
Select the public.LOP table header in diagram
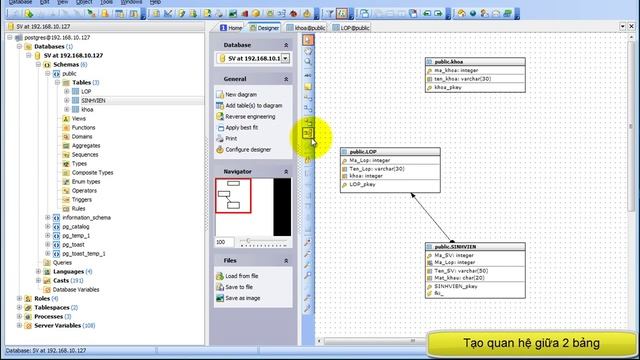tap(390, 151)
